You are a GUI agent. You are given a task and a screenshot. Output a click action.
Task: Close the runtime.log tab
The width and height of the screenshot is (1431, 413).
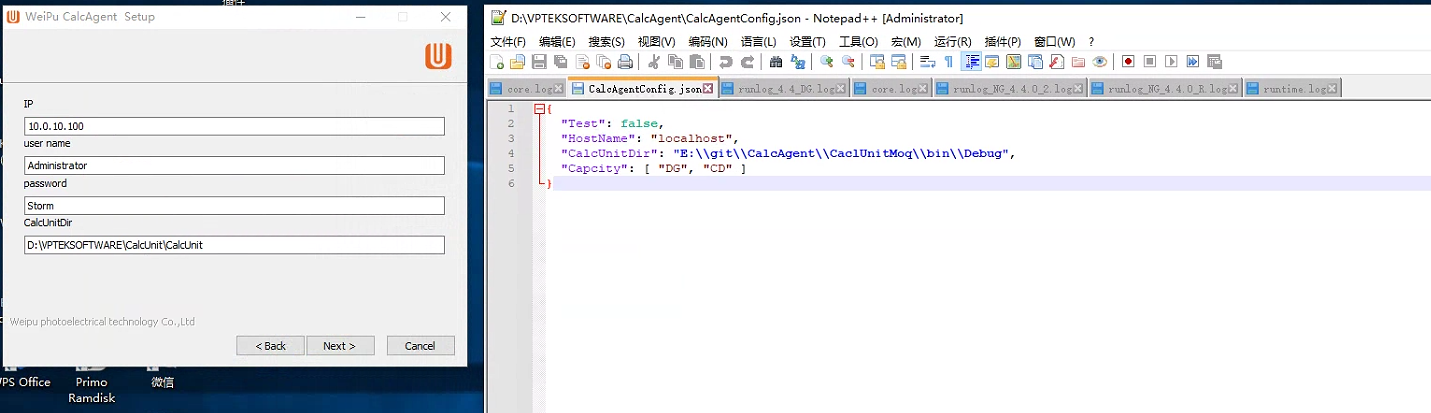click(x=1332, y=89)
